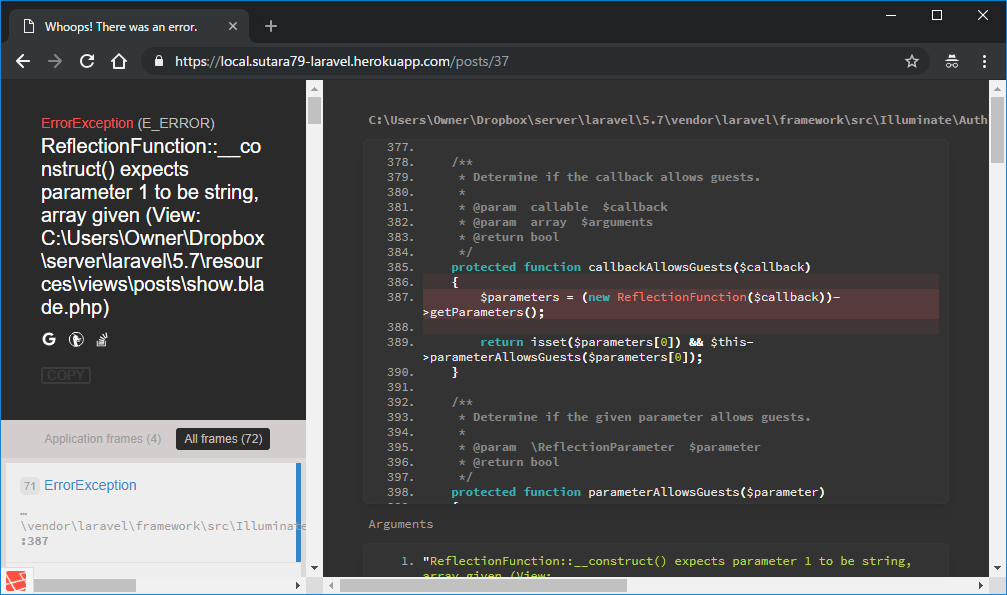Viewport: 1007px width, 595px height.
Task: Search the error on Stack Overflow
Action: (101, 339)
